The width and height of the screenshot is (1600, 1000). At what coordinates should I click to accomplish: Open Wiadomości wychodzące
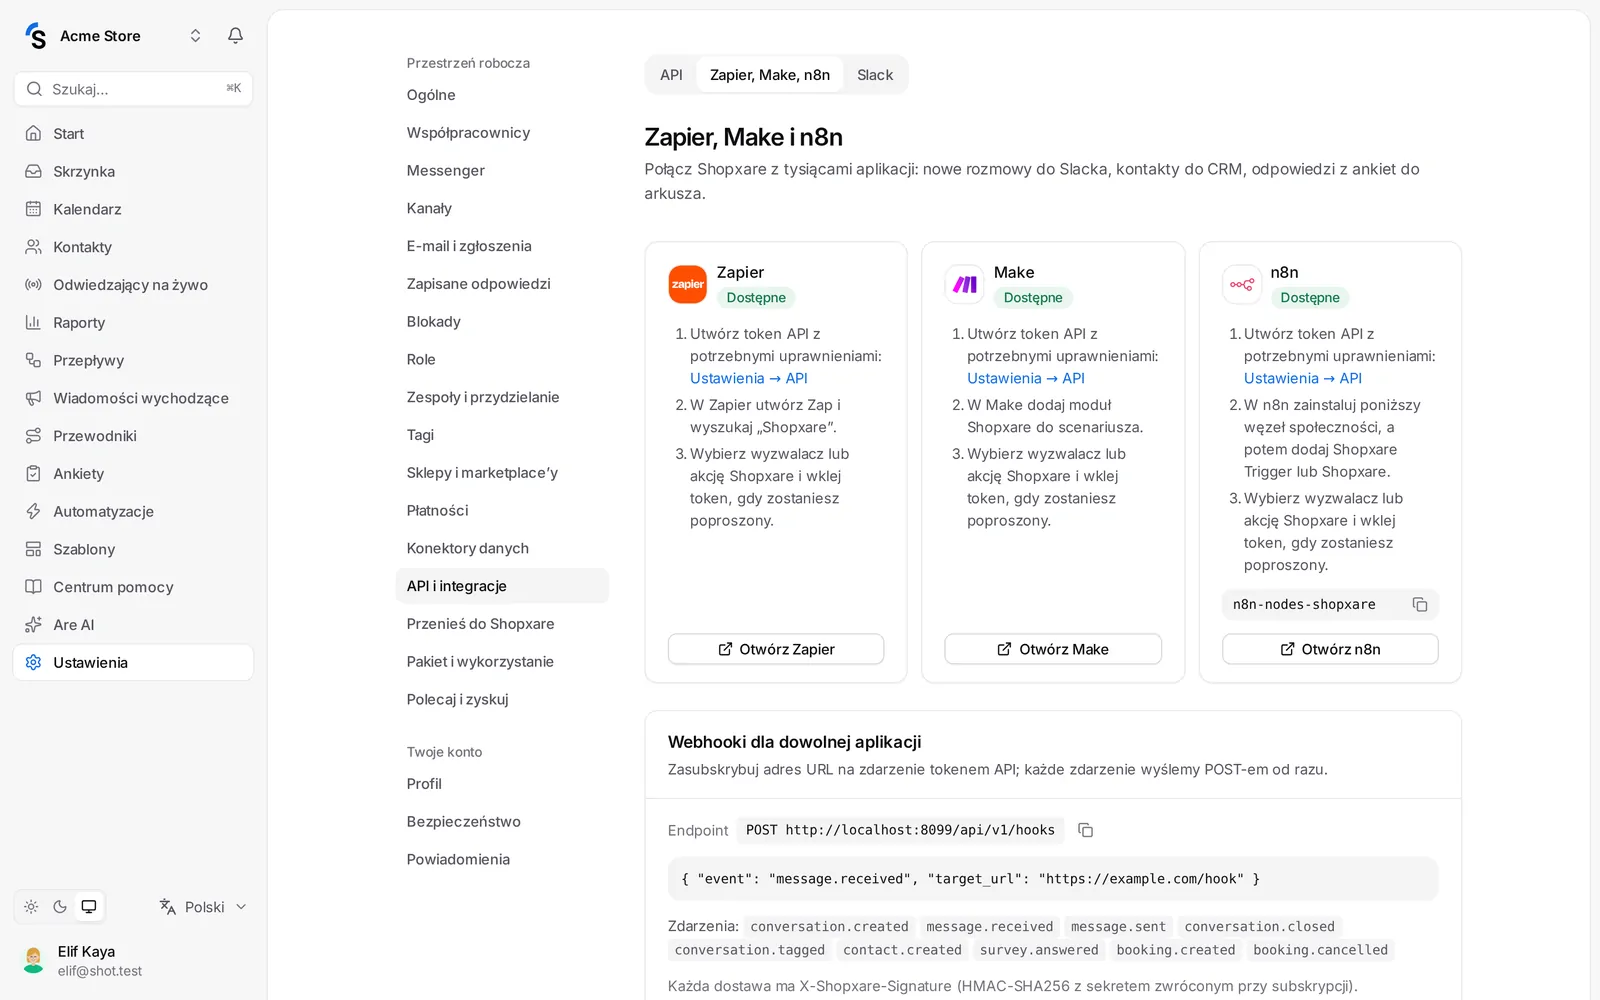pos(133,398)
